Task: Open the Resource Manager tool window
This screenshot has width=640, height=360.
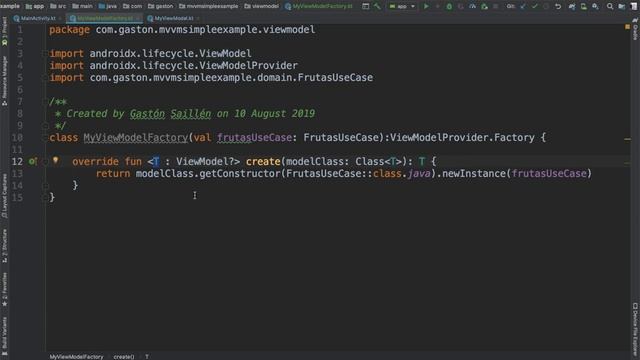Action: coord(4,81)
